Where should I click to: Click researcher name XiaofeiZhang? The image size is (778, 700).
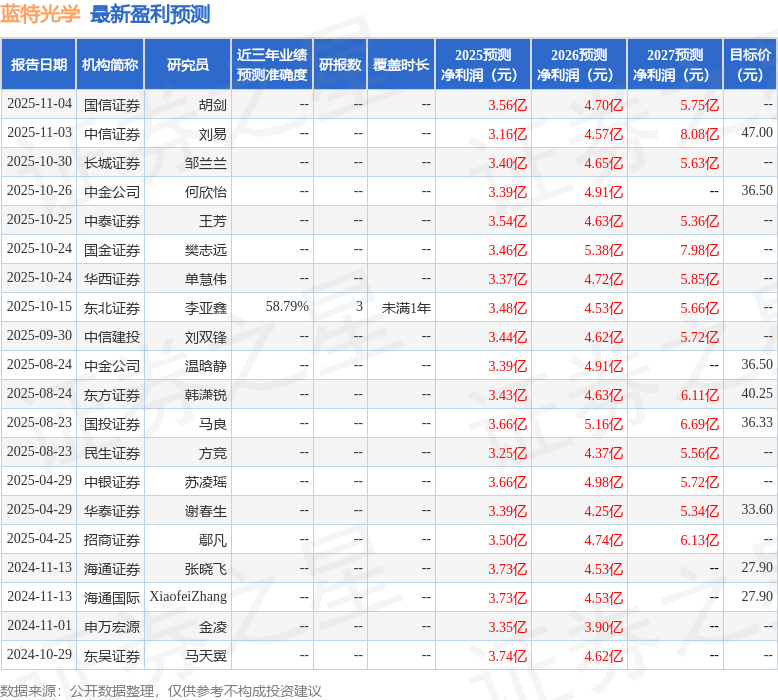(x=188, y=596)
